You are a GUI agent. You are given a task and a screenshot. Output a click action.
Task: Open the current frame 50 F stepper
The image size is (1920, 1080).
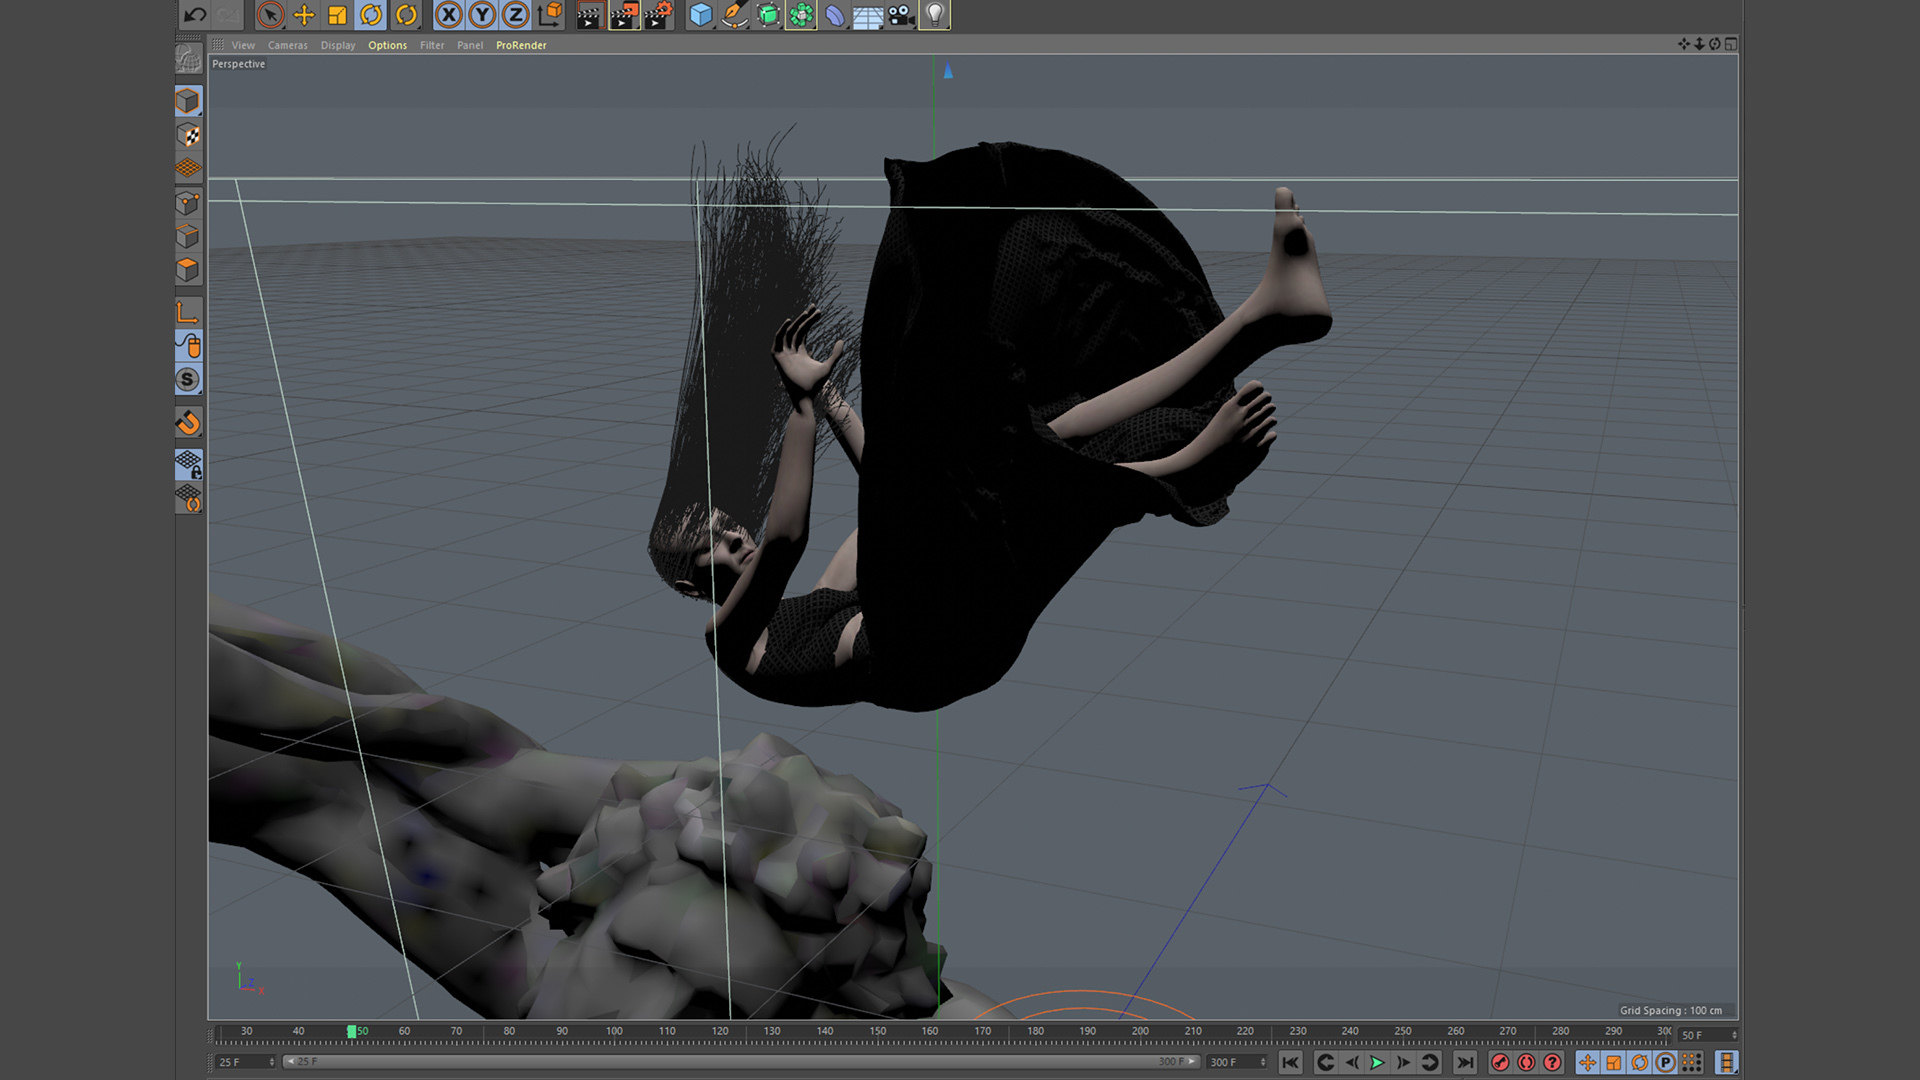coord(1734,1035)
